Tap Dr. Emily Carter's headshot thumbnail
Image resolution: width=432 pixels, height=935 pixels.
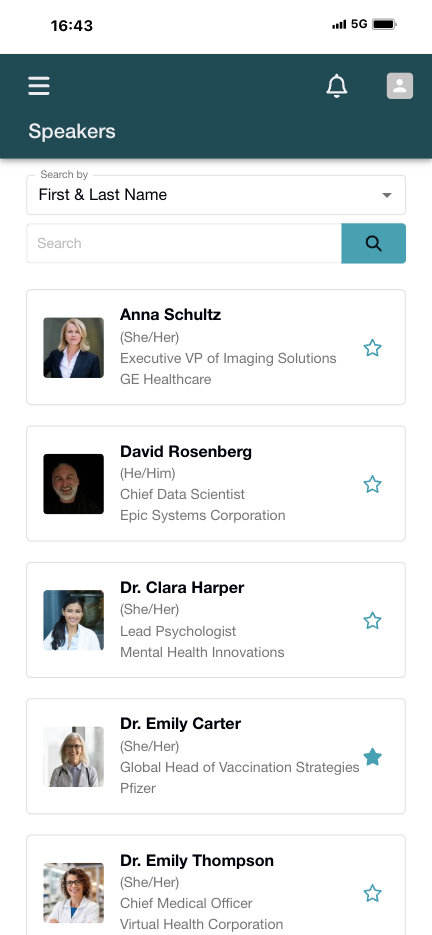pos(73,757)
